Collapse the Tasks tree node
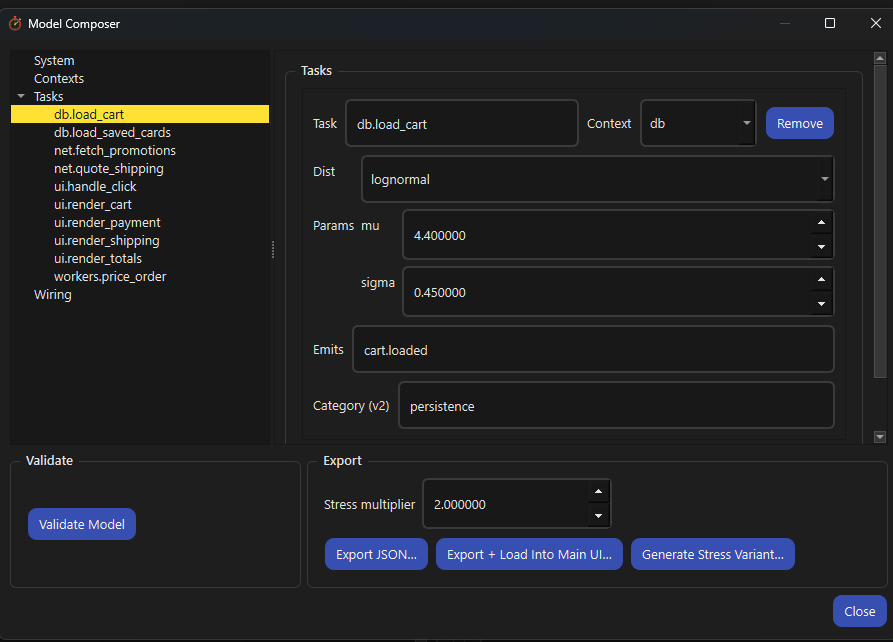Screen dimensions: 893x642 [21, 96]
